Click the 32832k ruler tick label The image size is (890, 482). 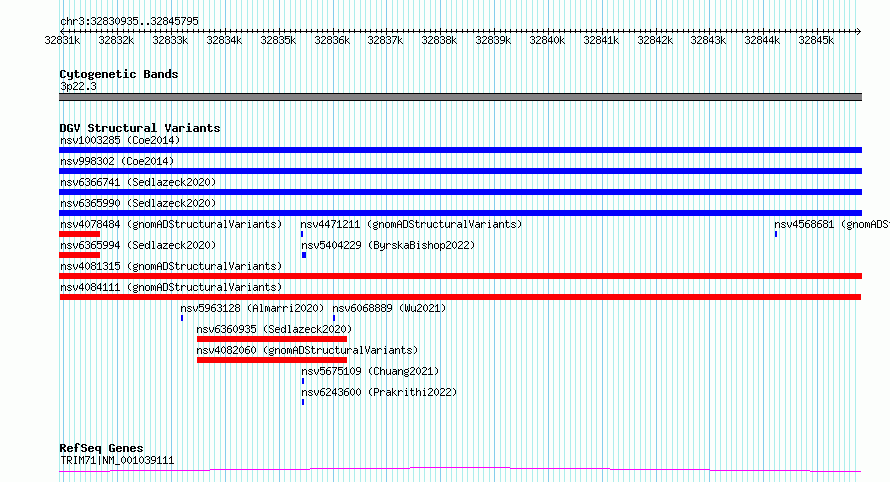(x=116, y=40)
